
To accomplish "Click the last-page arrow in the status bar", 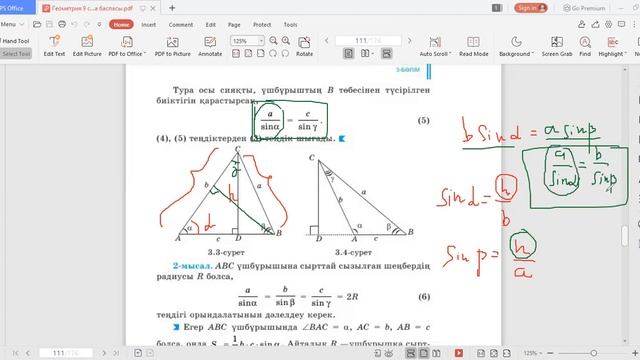I will click(116, 353).
